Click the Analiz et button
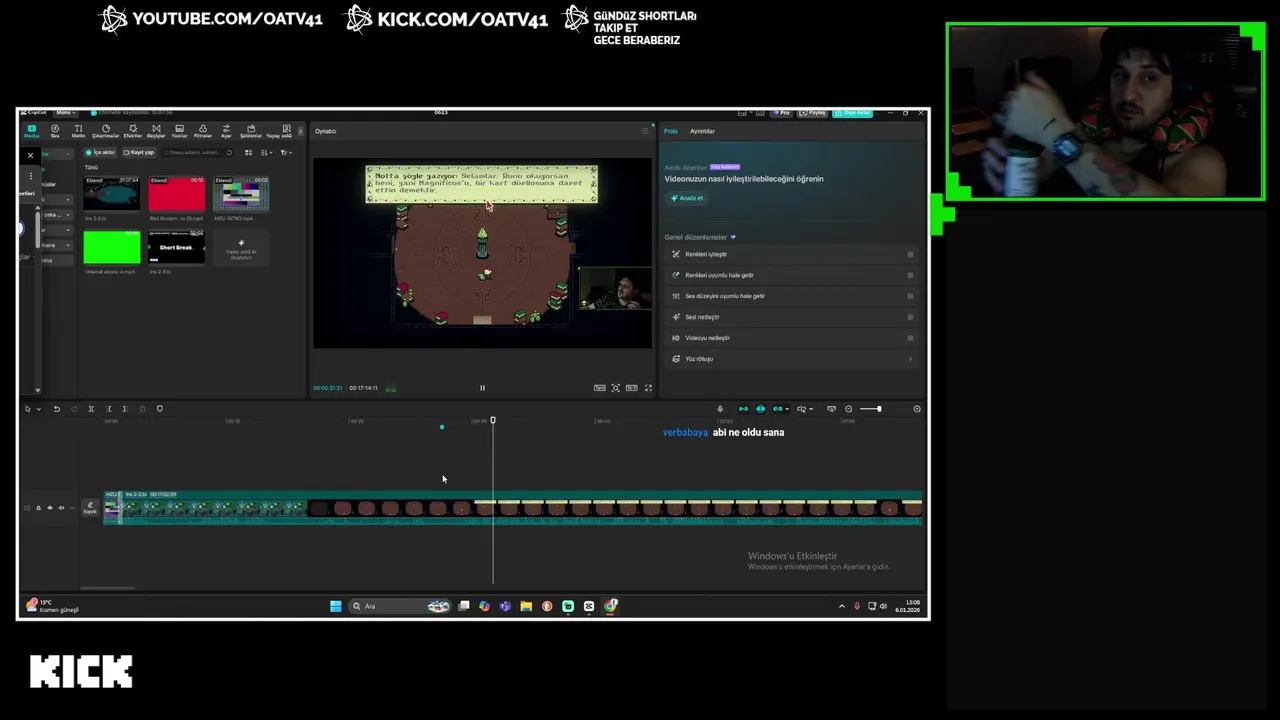Viewport: 1280px width, 720px height. point(687,198)
